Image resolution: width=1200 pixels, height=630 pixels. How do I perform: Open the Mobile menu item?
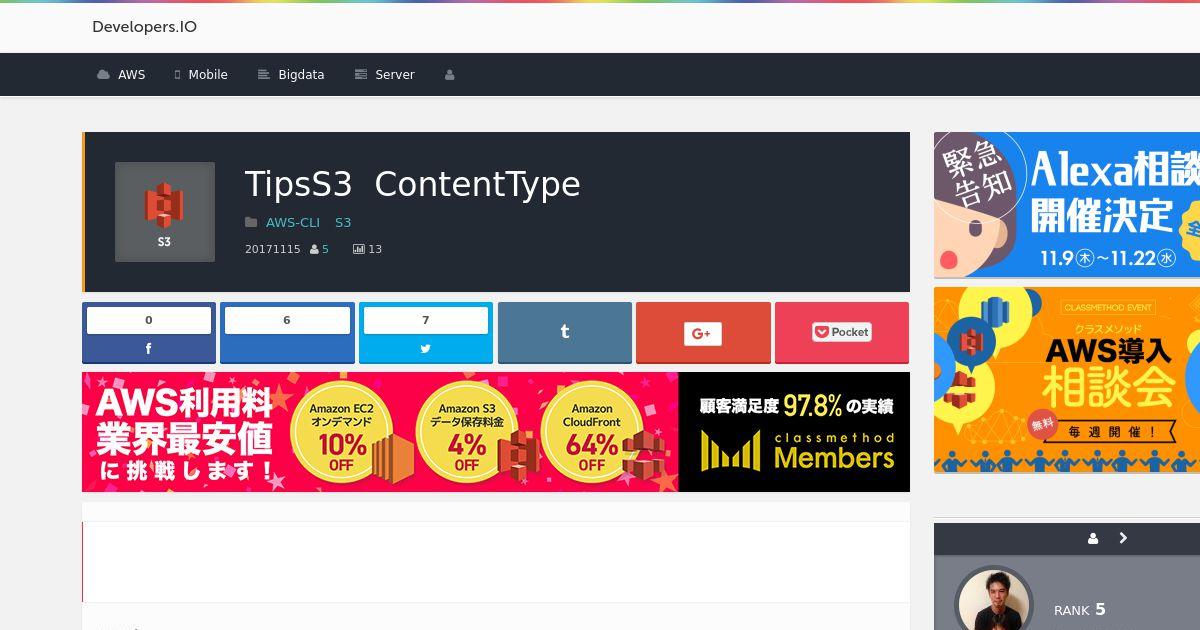tap(201, 75)
